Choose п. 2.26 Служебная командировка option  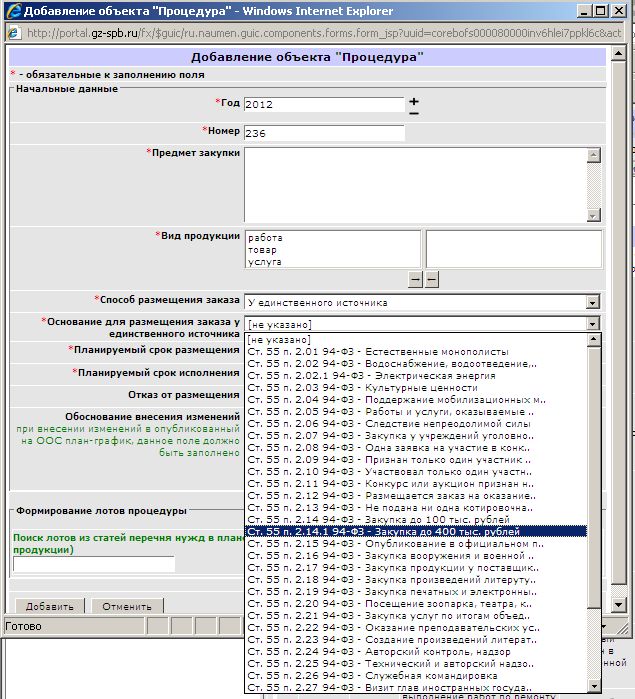[416, 676]
